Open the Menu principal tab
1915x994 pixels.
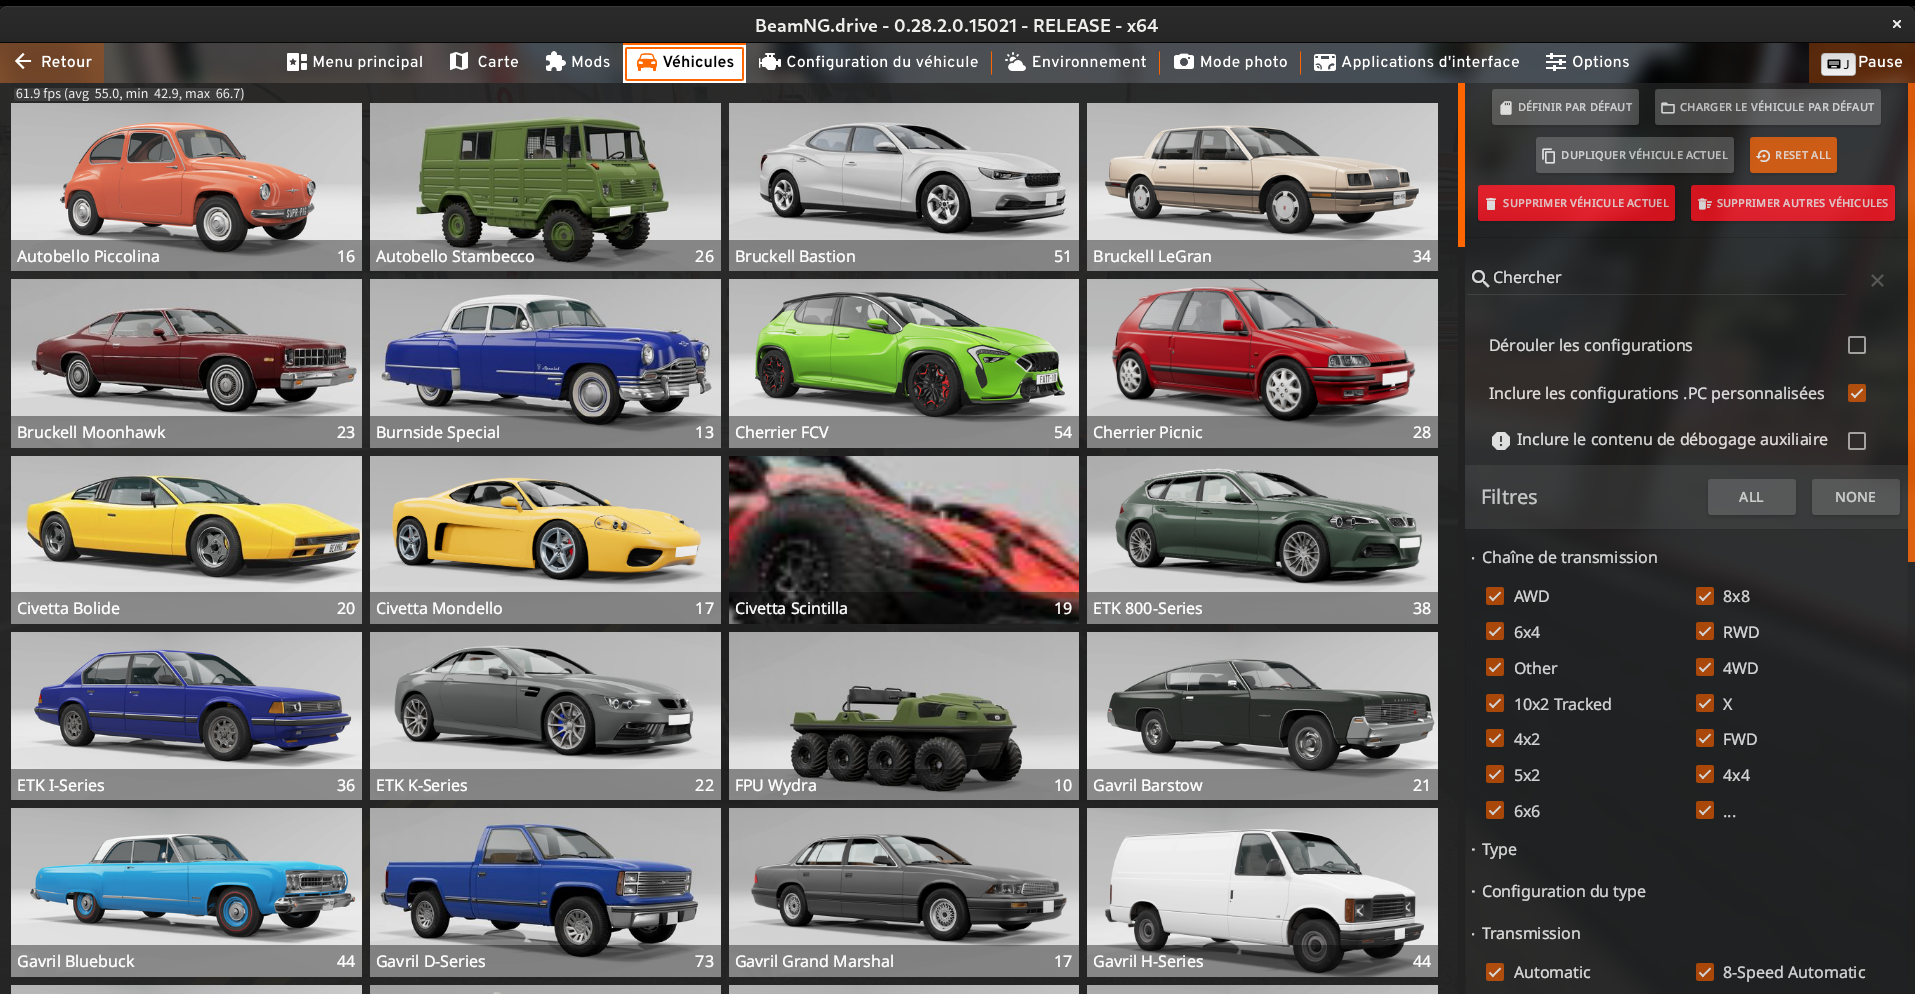[355, 62]
